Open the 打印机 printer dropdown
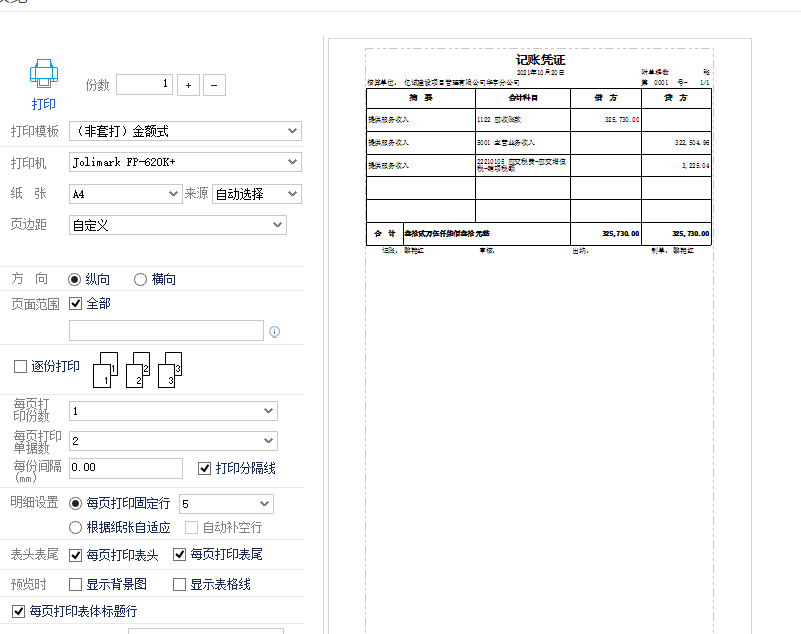The height and width of the screenshot is (634, 801). 185,162
